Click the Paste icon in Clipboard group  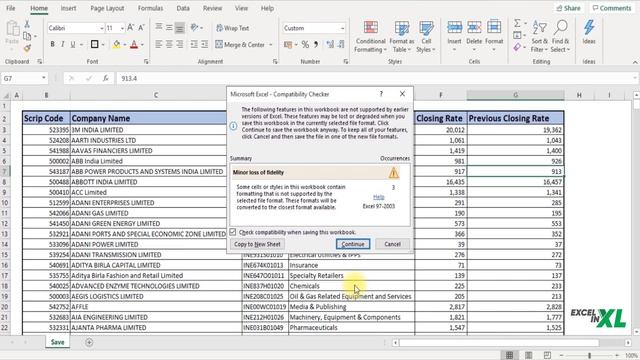(12, 29)
